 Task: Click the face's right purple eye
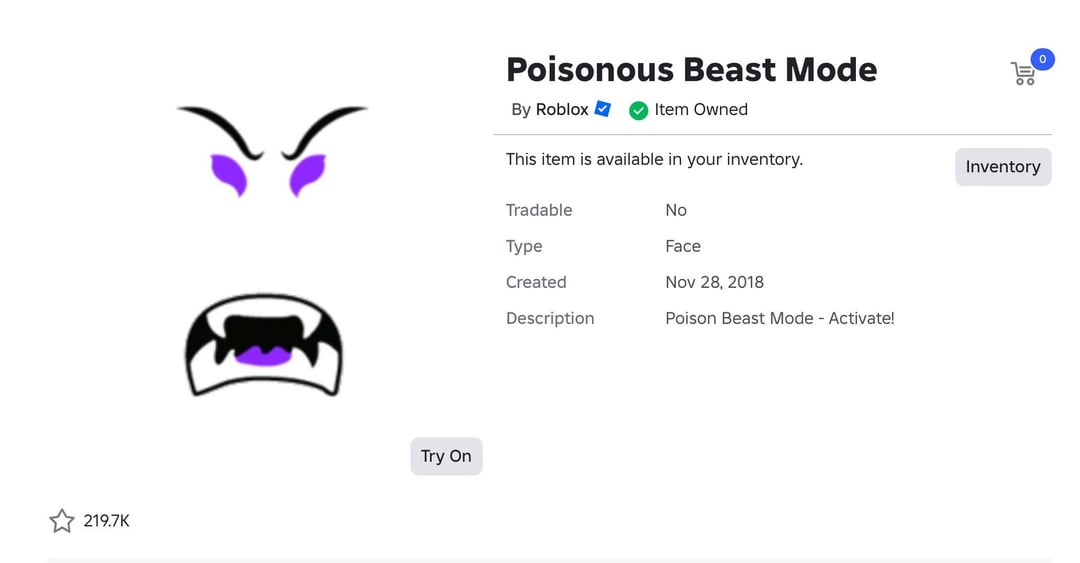[306, 174]
